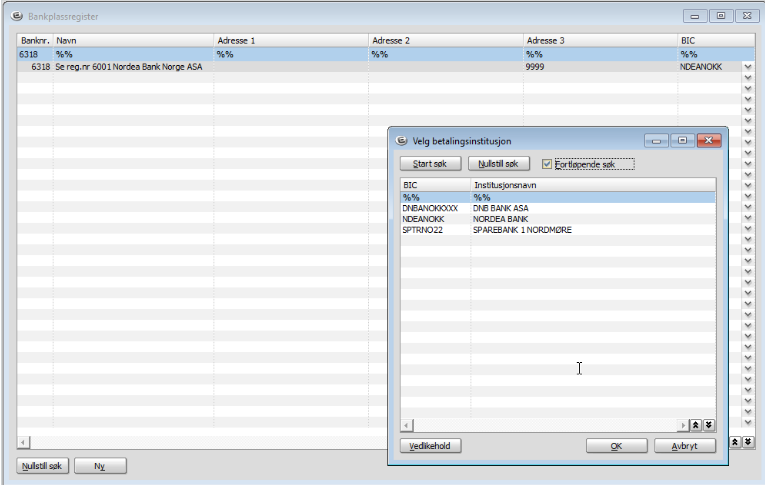Click BIC search field in dialog
765x485 pixels.
[x=436, y=197]
